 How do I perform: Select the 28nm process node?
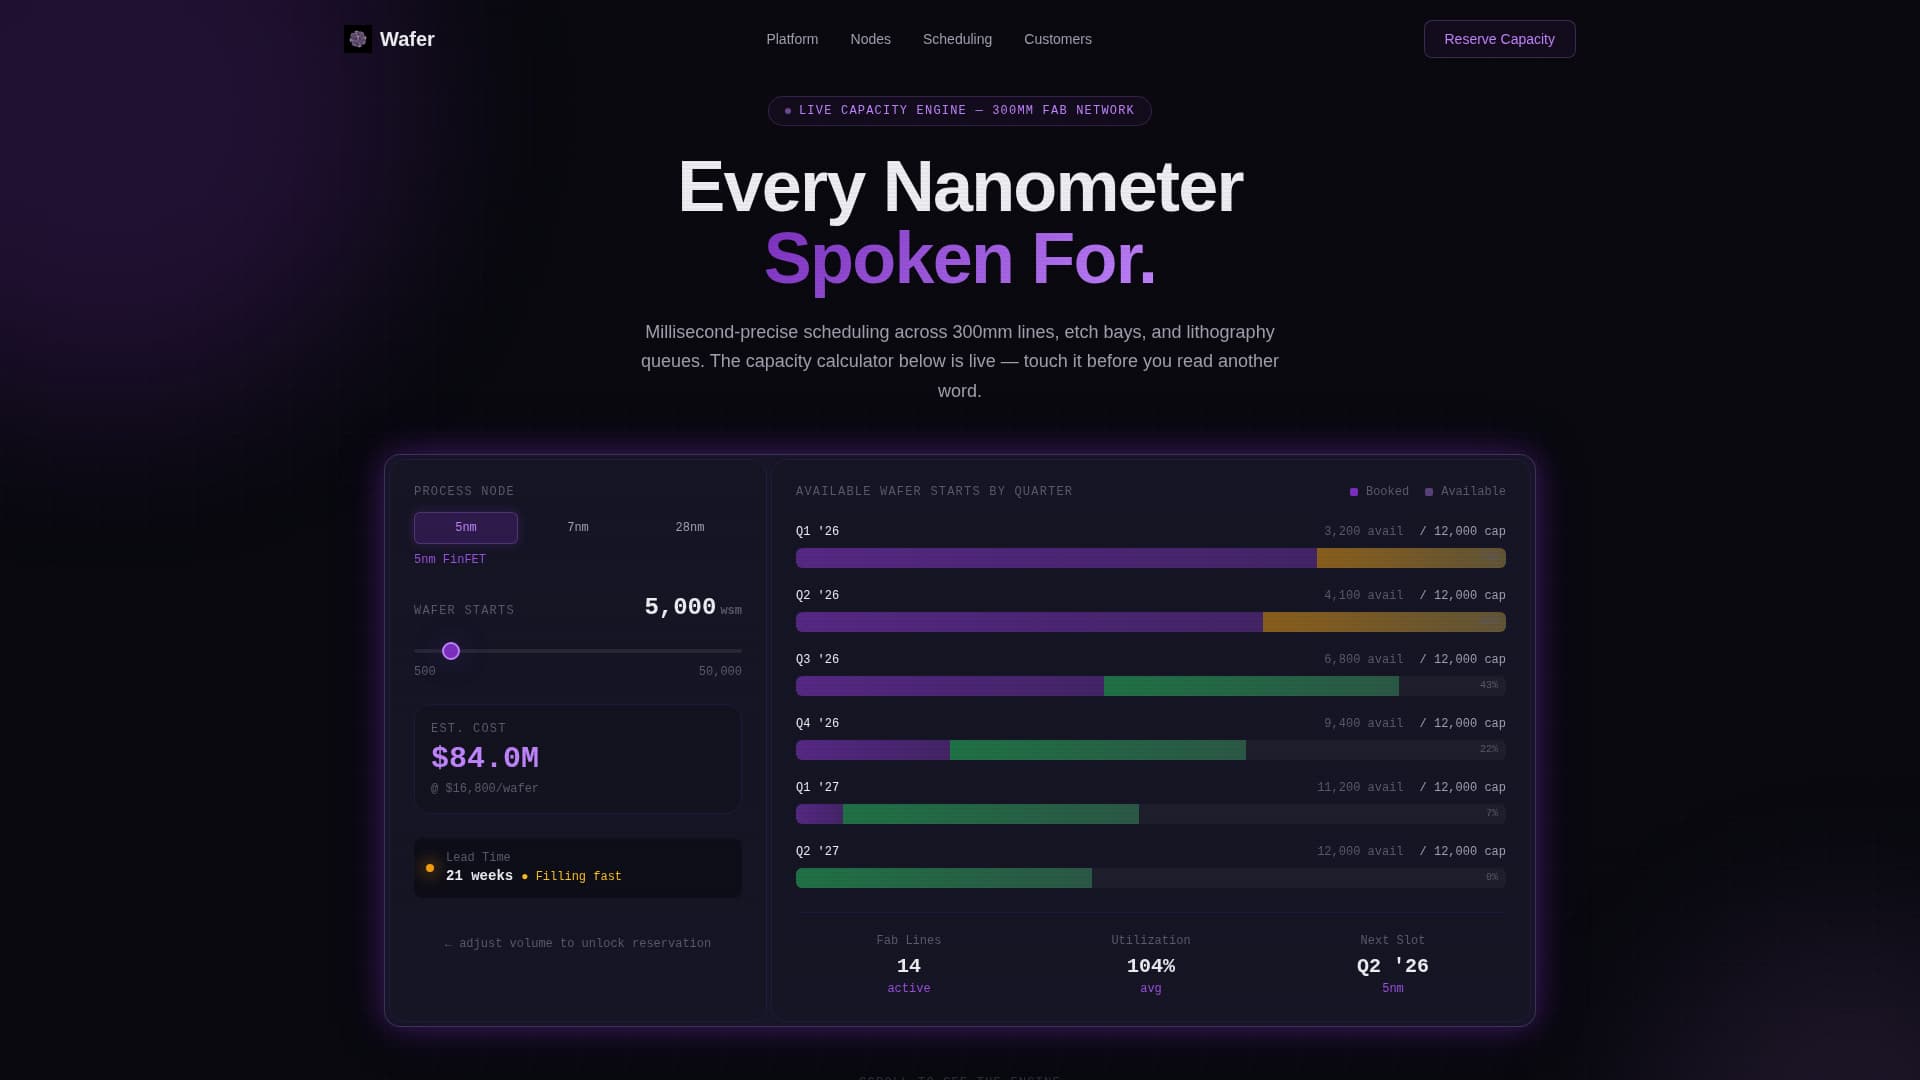690,527
